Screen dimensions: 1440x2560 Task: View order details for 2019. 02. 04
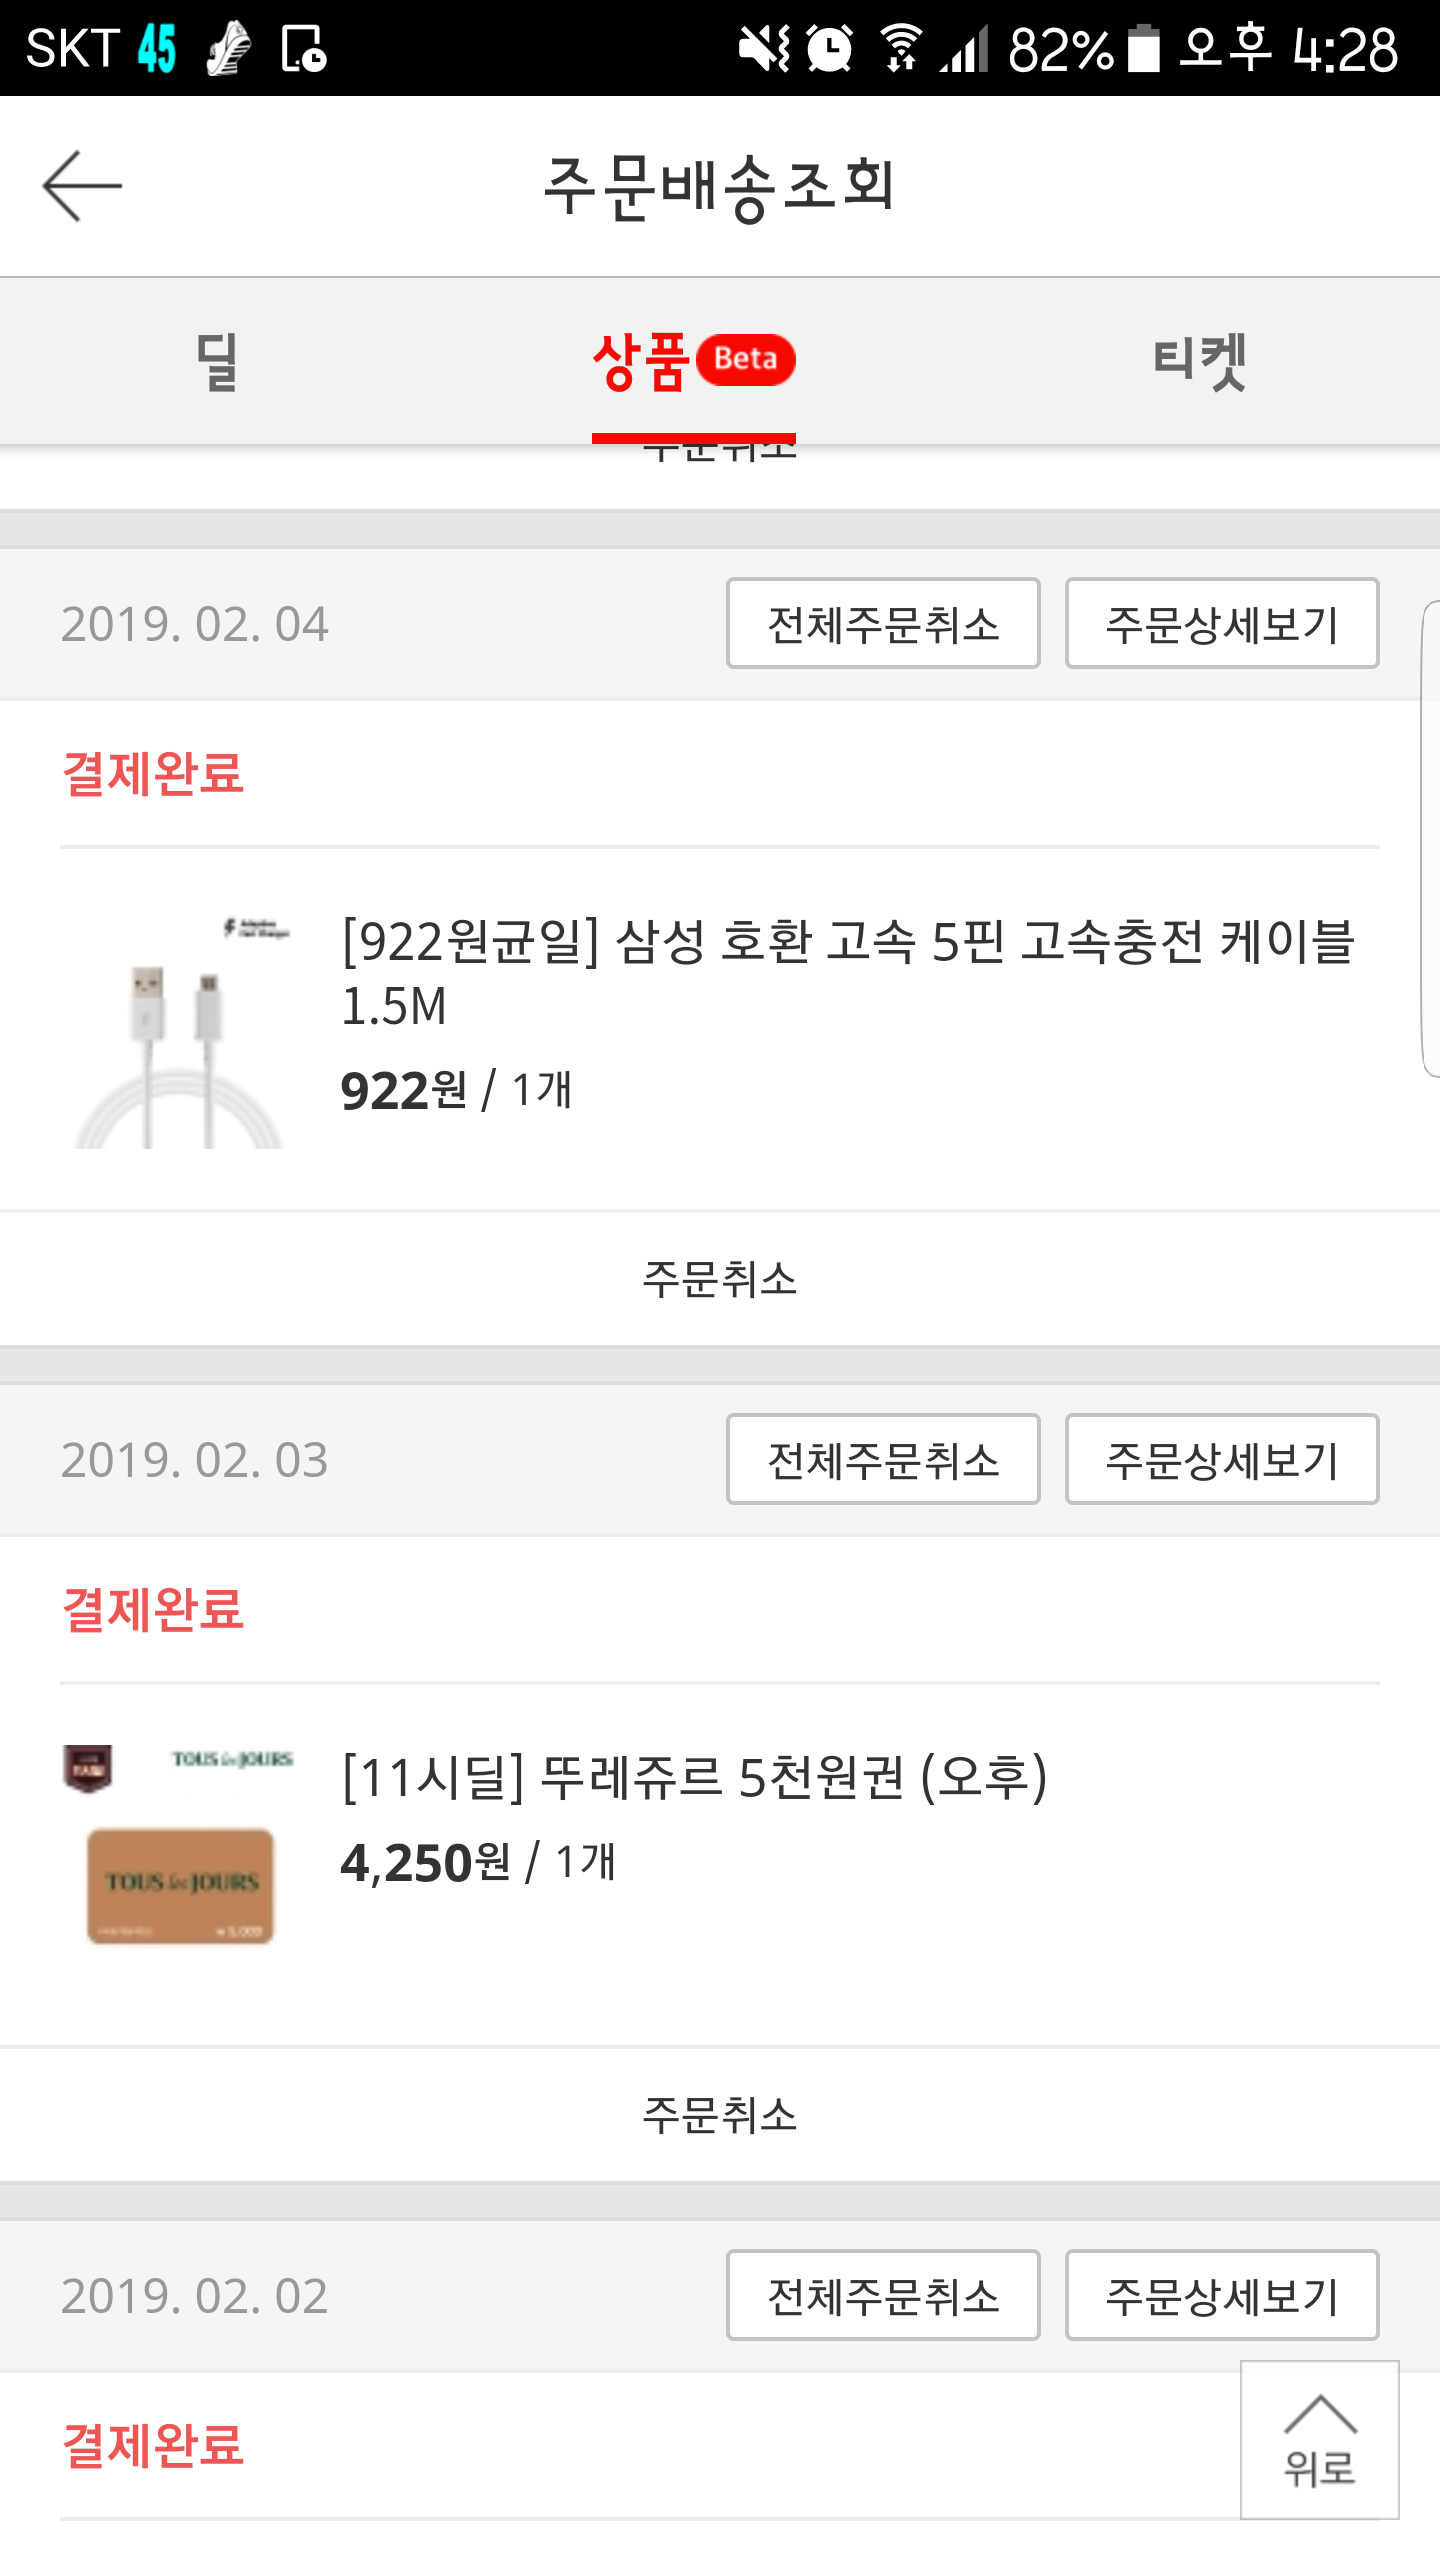[x=1221, y=624]
